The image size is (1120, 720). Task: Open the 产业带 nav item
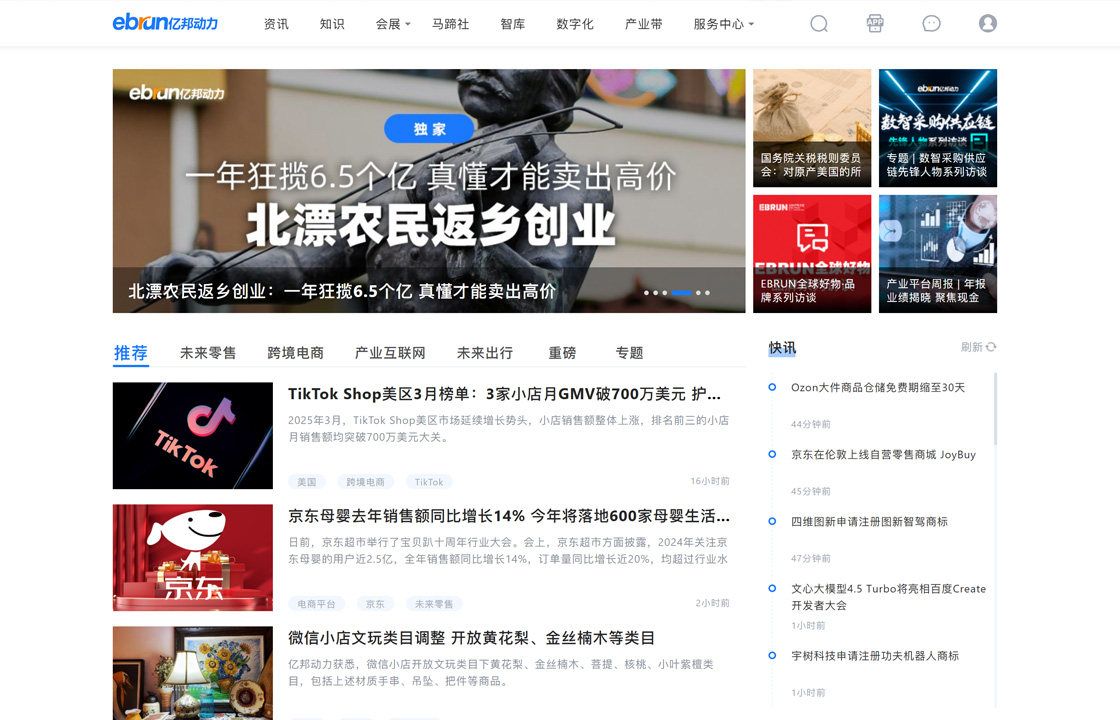pos(644,24)
